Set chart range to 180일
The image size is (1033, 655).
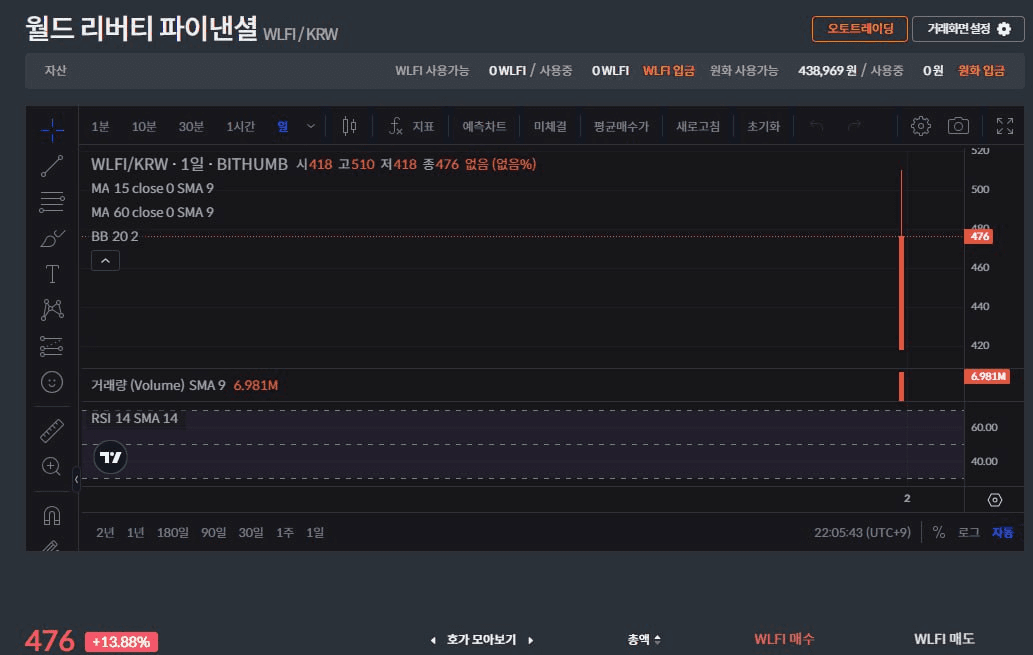[x=173, y=532]
